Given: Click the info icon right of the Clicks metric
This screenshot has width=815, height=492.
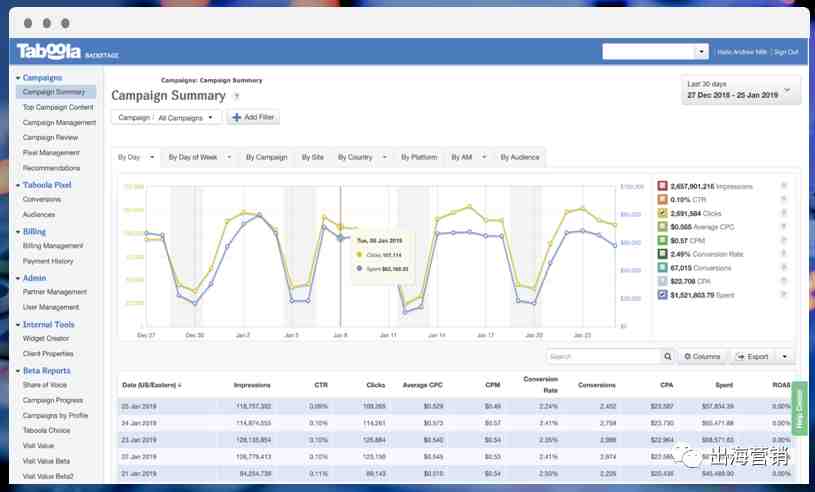Looking at the screenshot, I should tap(784, 212).
